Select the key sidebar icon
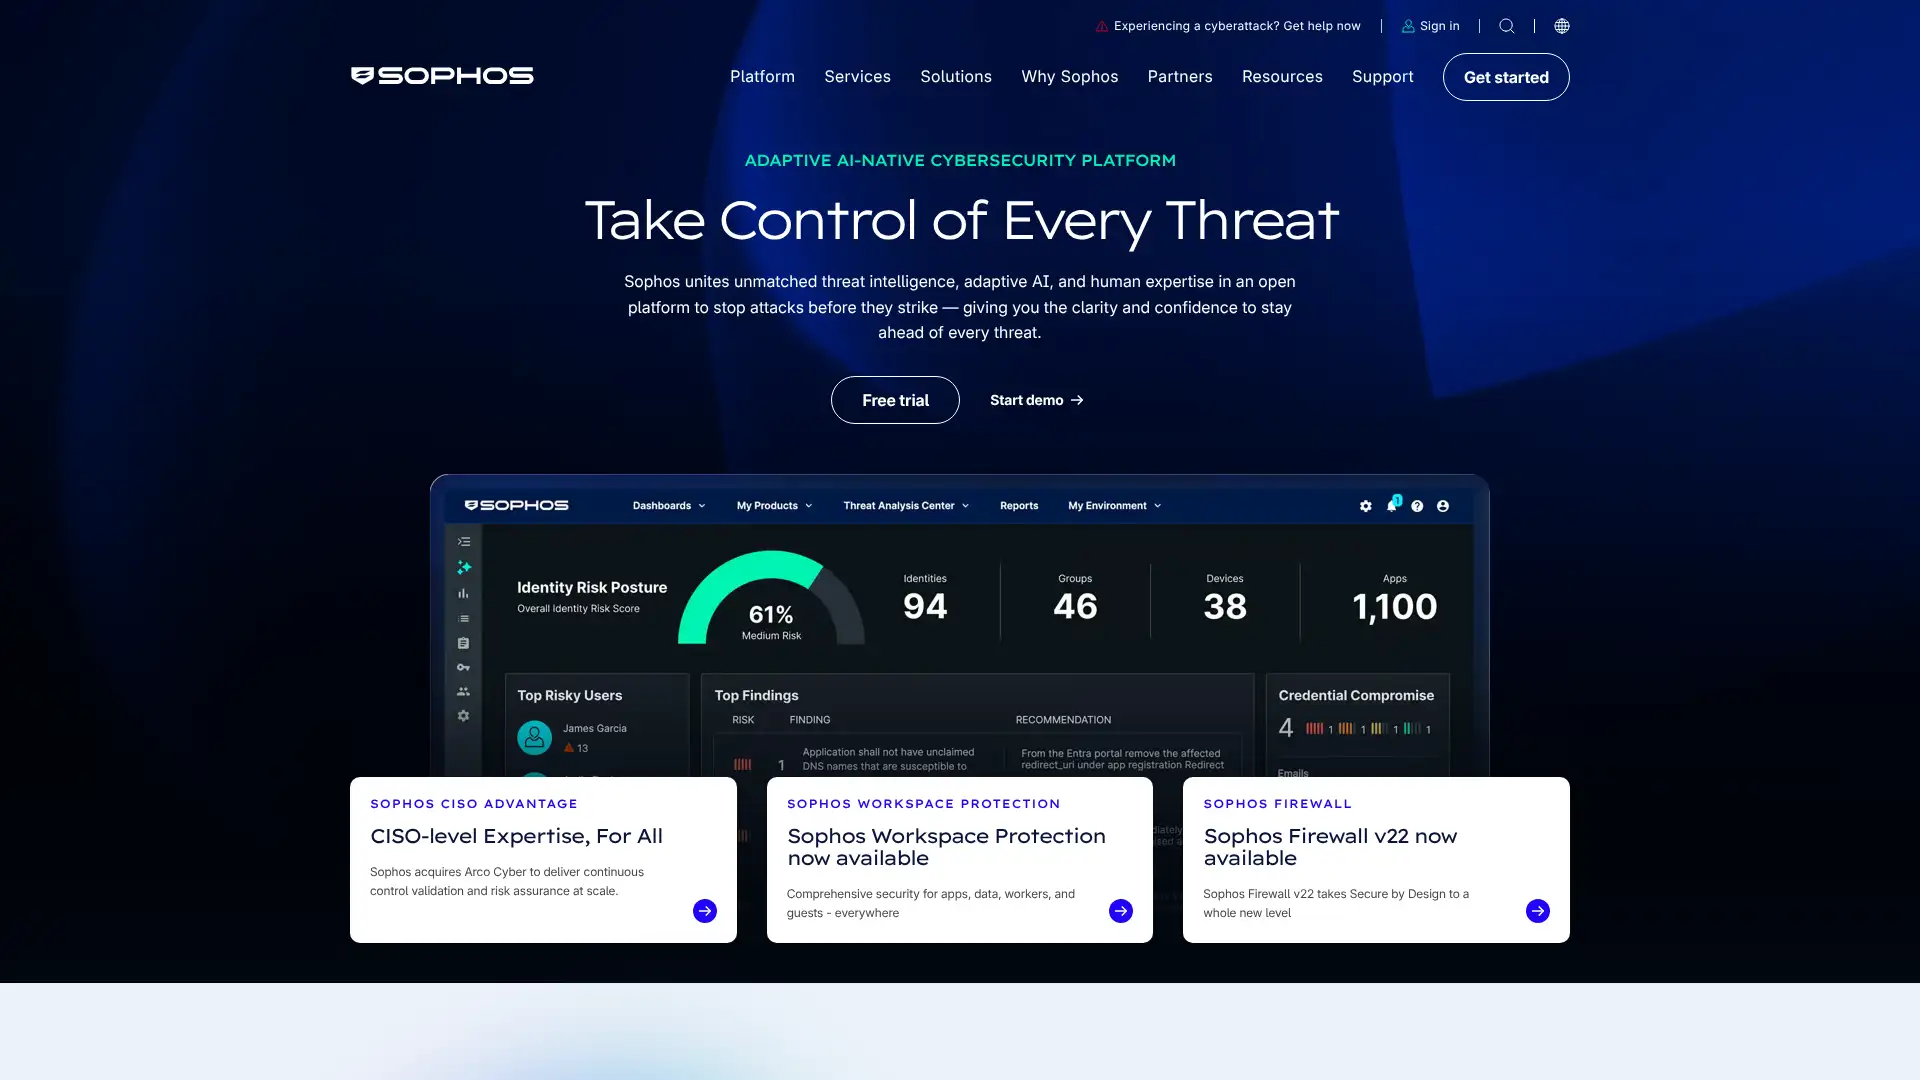Screen dimensions: 1920x1080 click(x=463, y=667)
